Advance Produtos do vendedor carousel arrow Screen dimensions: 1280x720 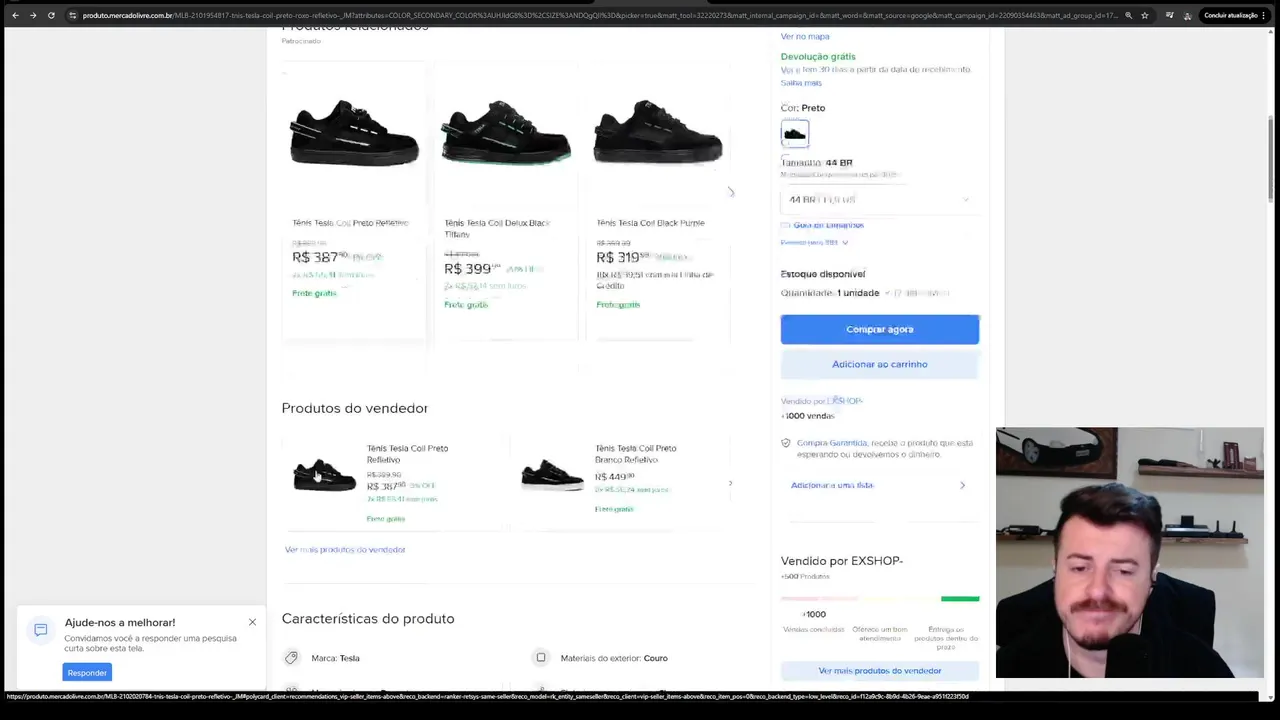730,483
